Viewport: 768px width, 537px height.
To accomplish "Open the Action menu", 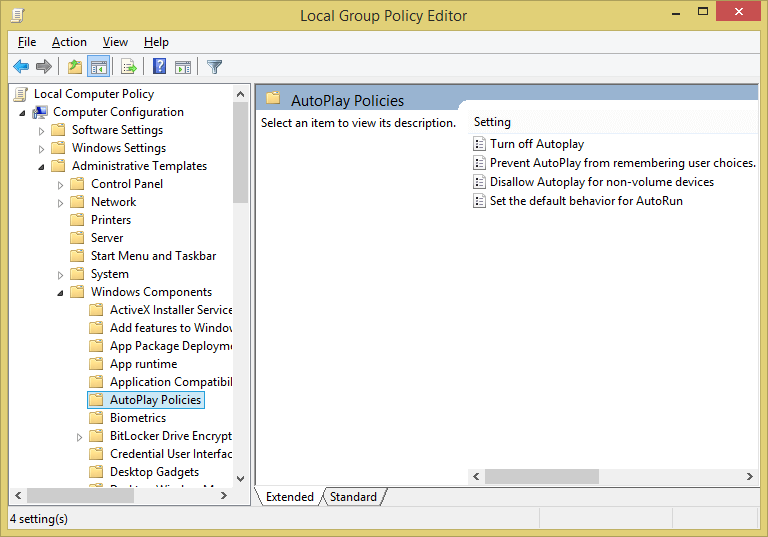I will 70,42.
